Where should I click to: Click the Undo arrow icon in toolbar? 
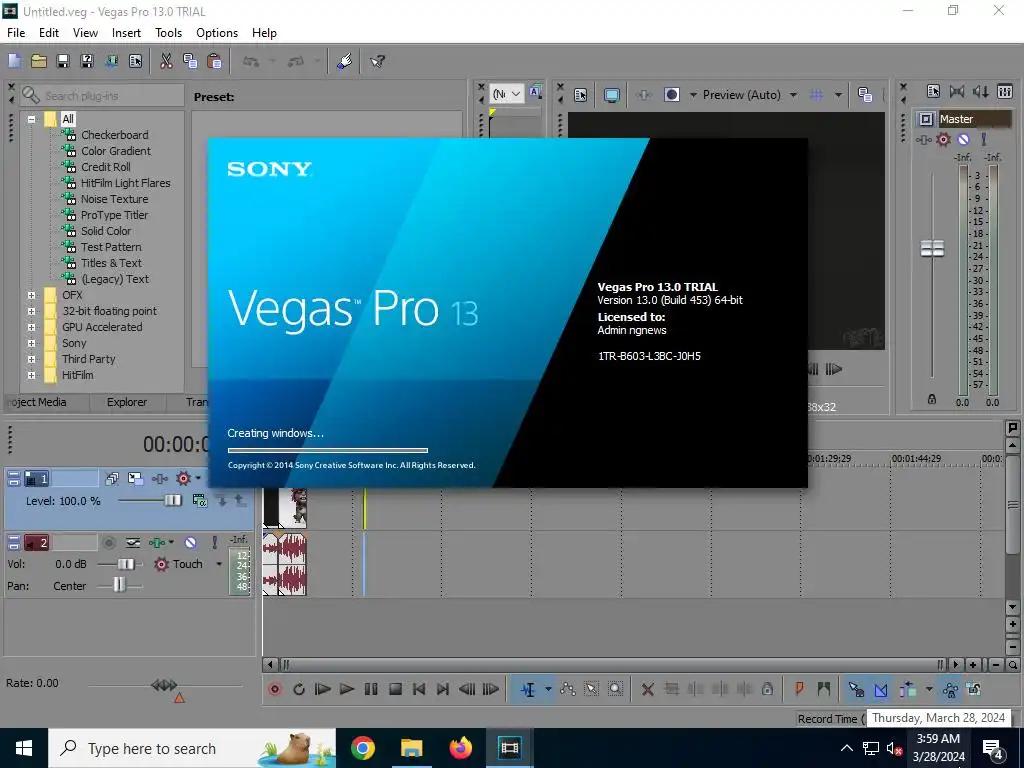point(251,61)
